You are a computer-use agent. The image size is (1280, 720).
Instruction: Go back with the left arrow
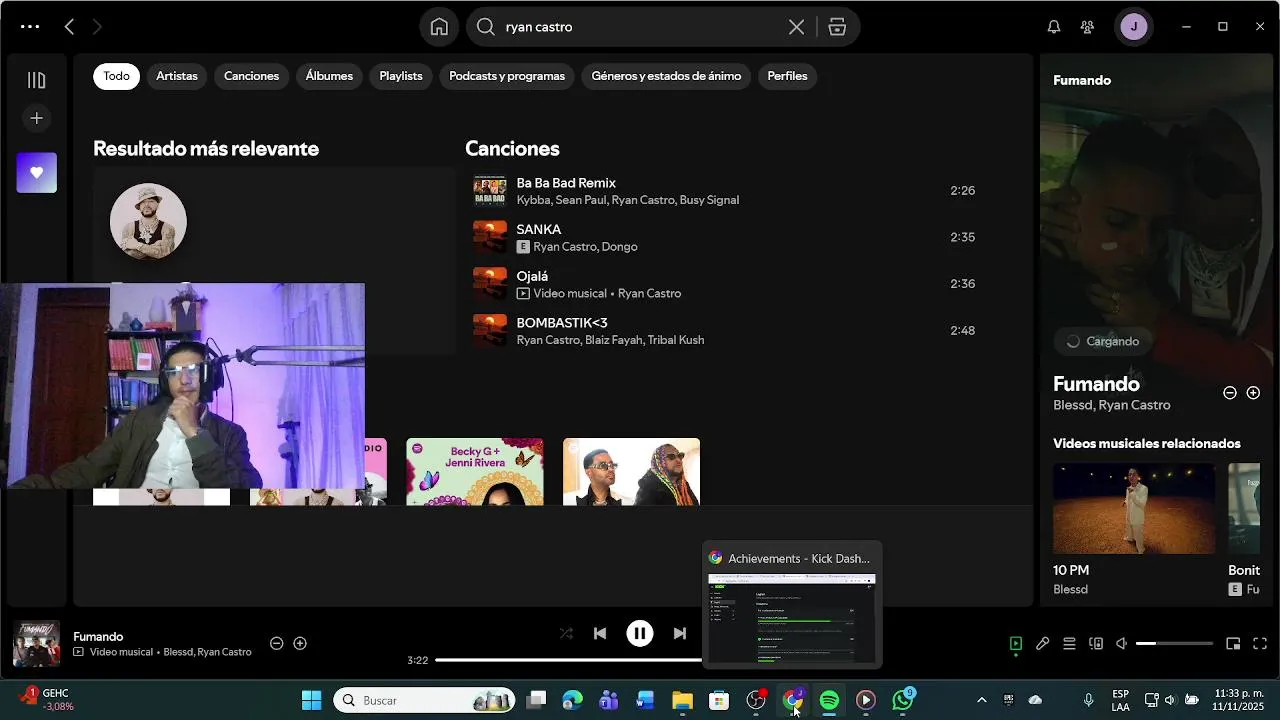point(69,27)
